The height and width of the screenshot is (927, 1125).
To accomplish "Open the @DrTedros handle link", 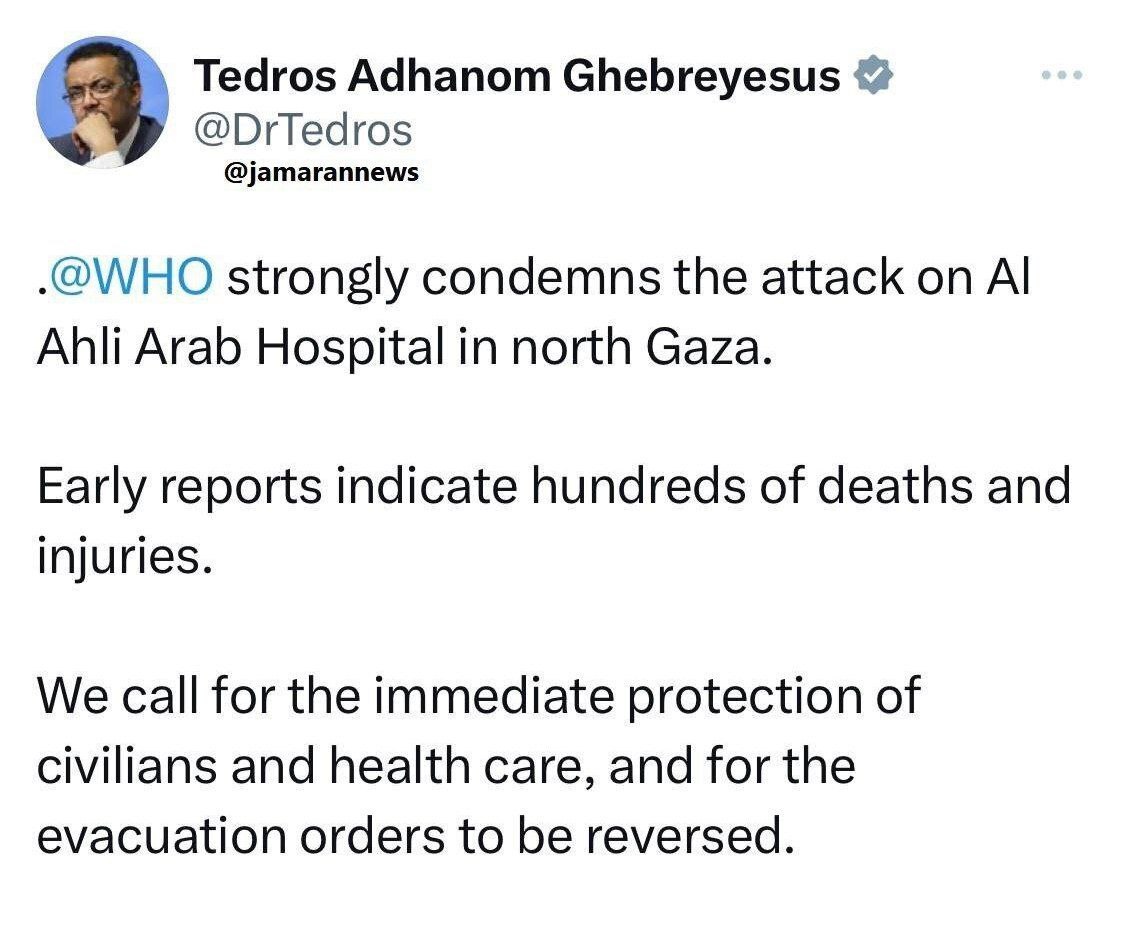I will click(x=301, y=128).
